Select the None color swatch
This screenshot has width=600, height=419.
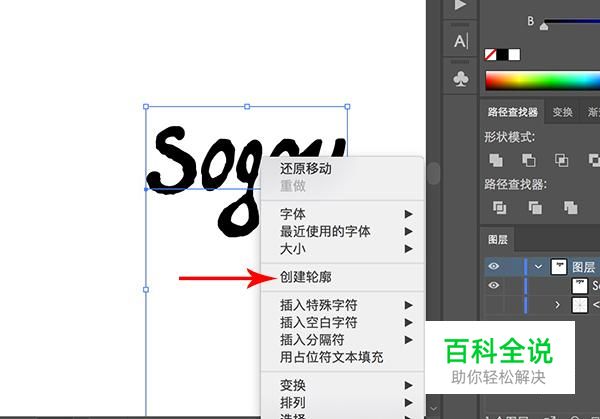[x=490, y=54]
